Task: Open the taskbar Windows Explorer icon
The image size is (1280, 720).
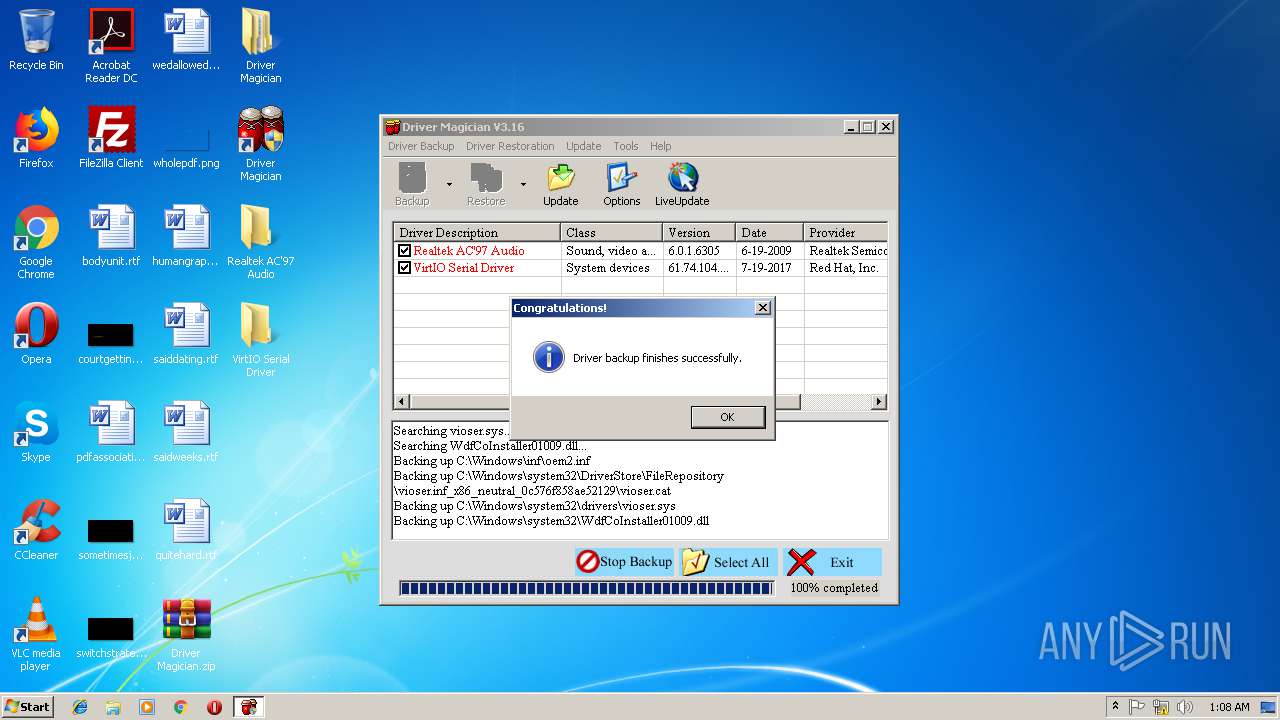Action: pos(113,707)
